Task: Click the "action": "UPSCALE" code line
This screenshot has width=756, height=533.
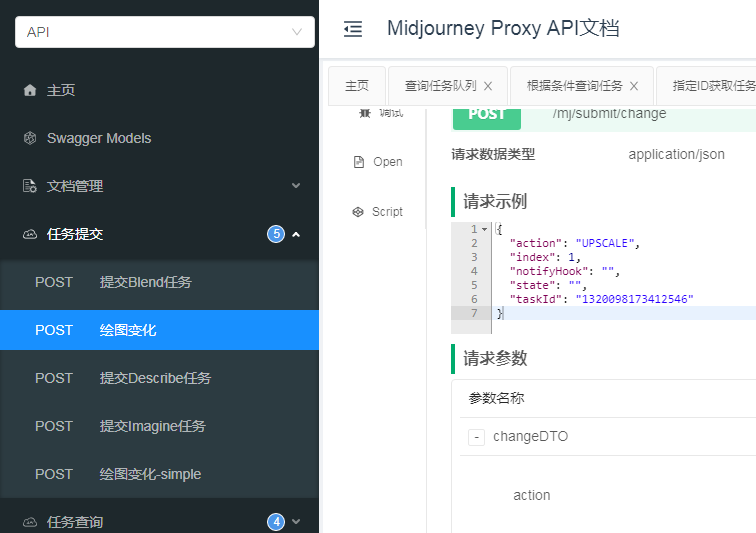Action: pos(574,243)
